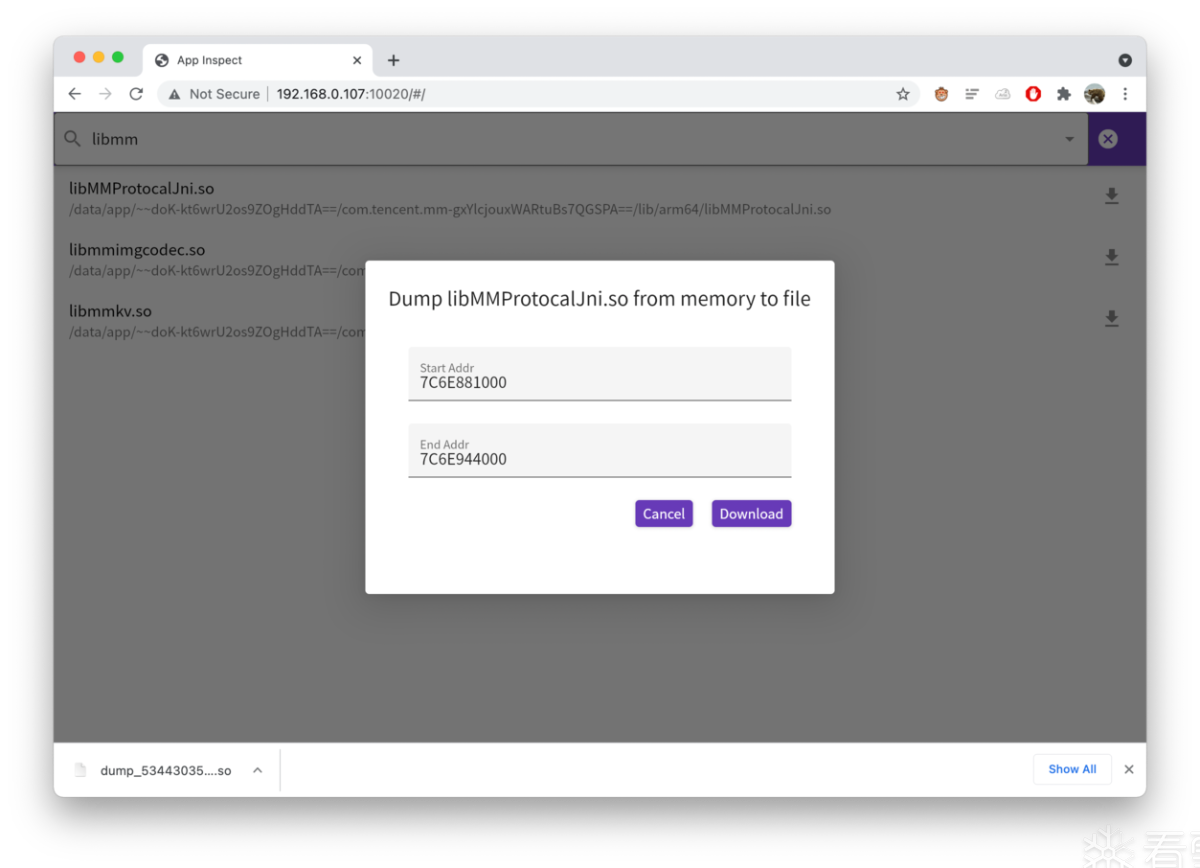Bookmark this page with the star icon
1200x868 pixels.
click(903, 94)
